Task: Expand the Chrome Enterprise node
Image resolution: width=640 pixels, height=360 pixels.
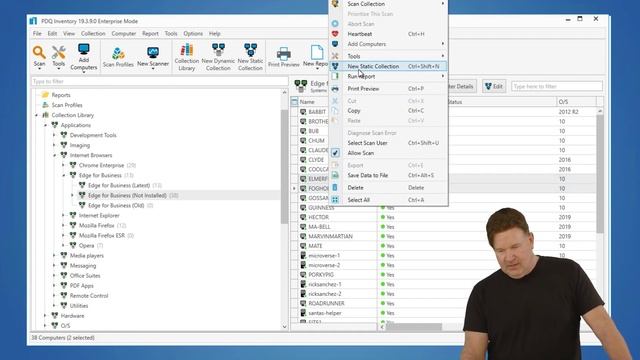Action: pyautogui.click(x=63, y=165)
